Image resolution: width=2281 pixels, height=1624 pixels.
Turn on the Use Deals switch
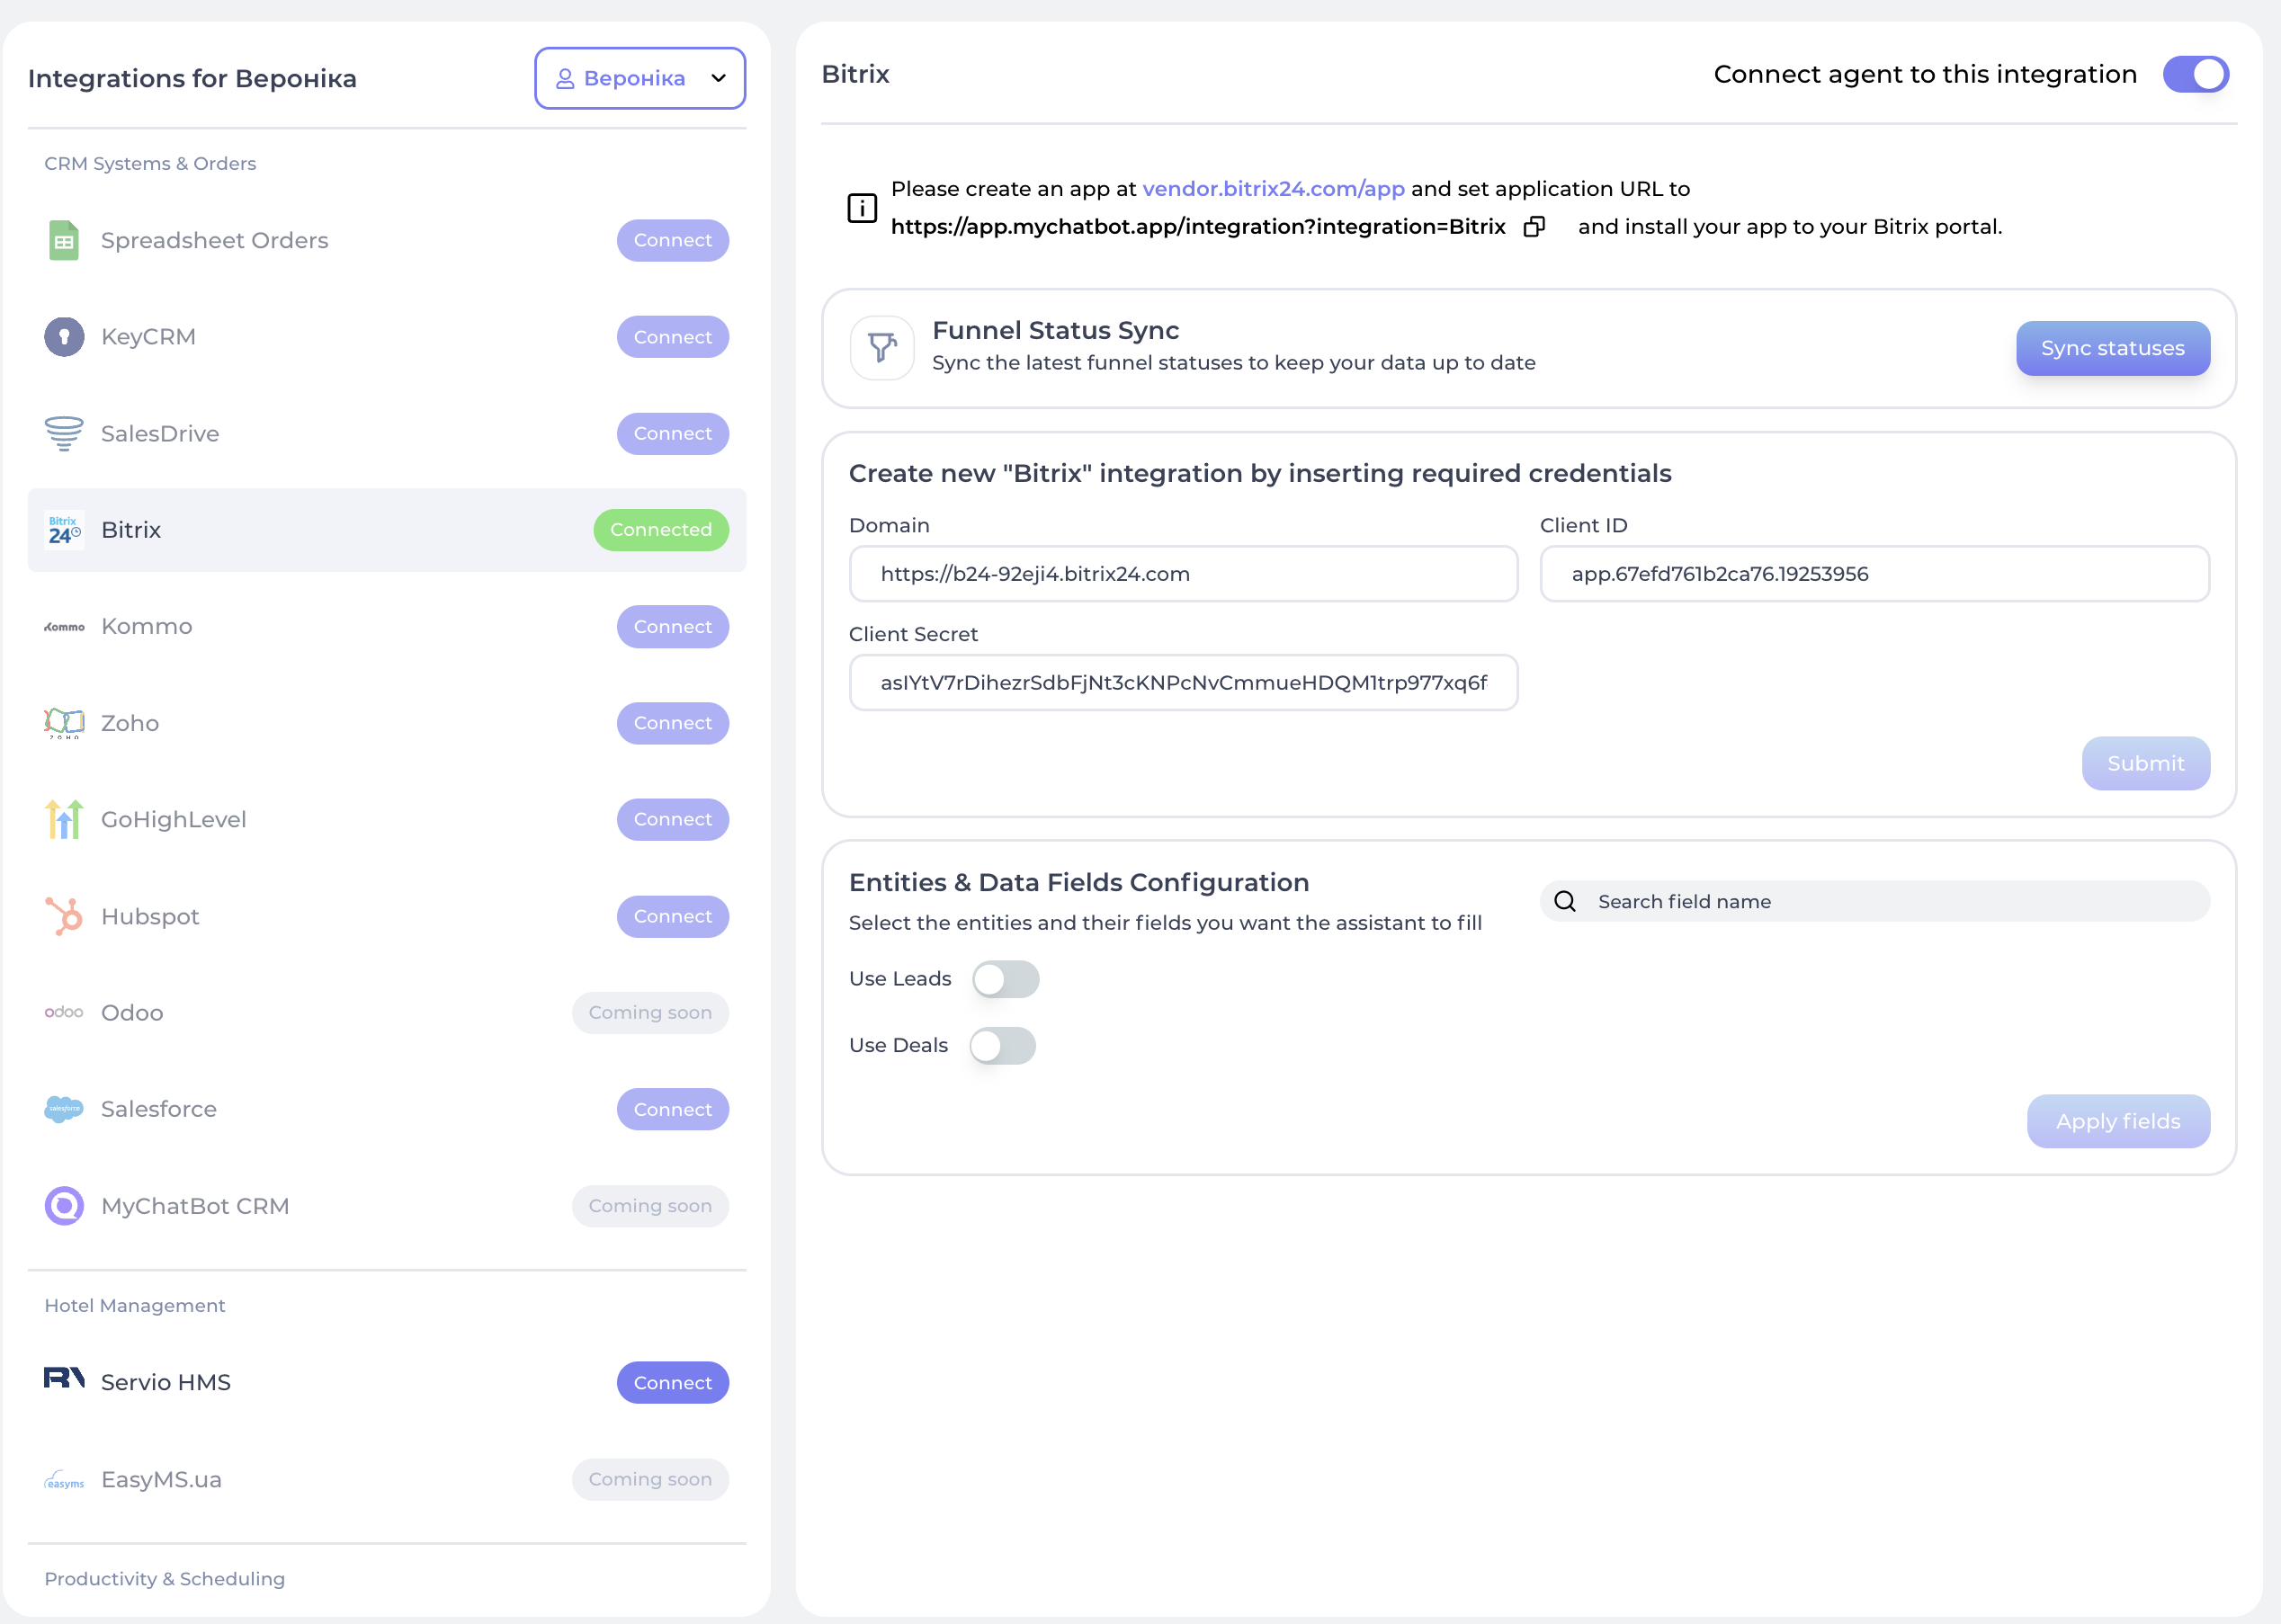click(x=1002, y=1046)
